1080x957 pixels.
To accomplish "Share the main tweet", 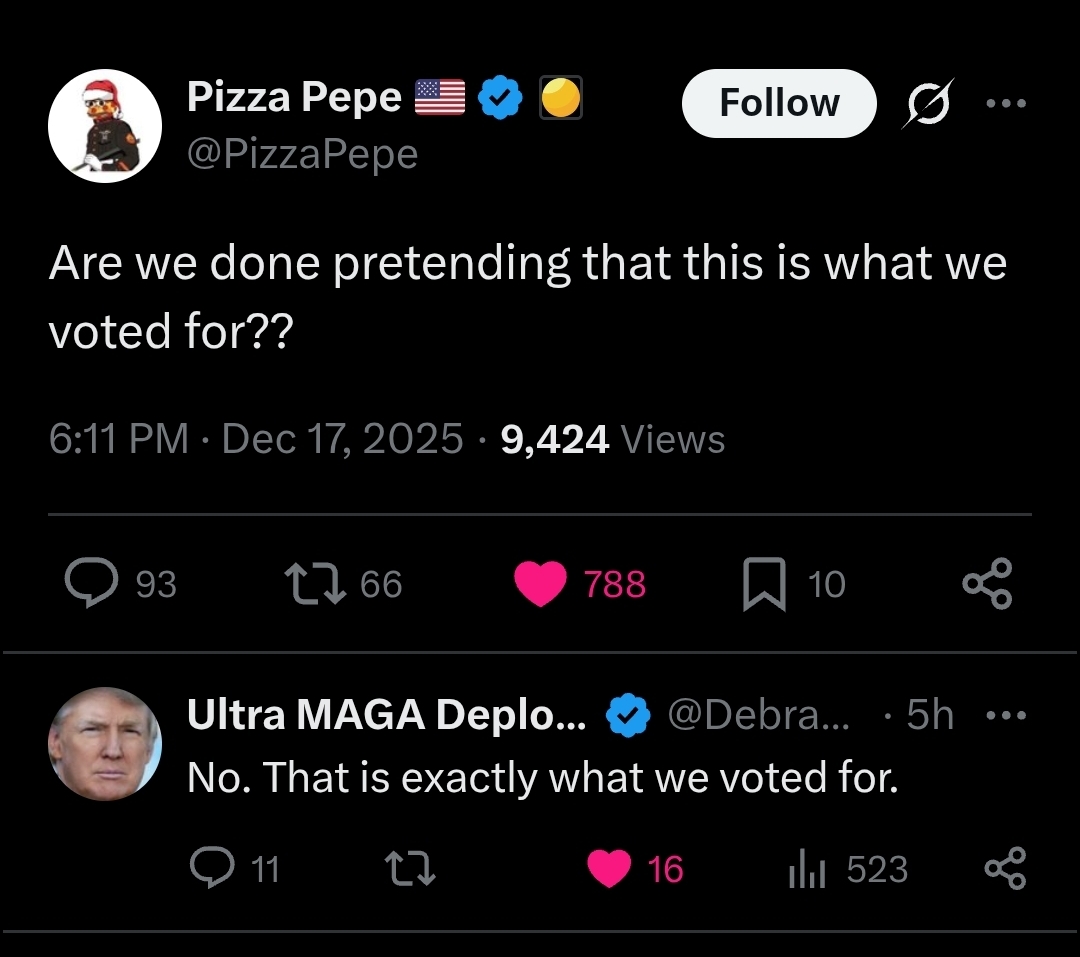I will [987, 584].
